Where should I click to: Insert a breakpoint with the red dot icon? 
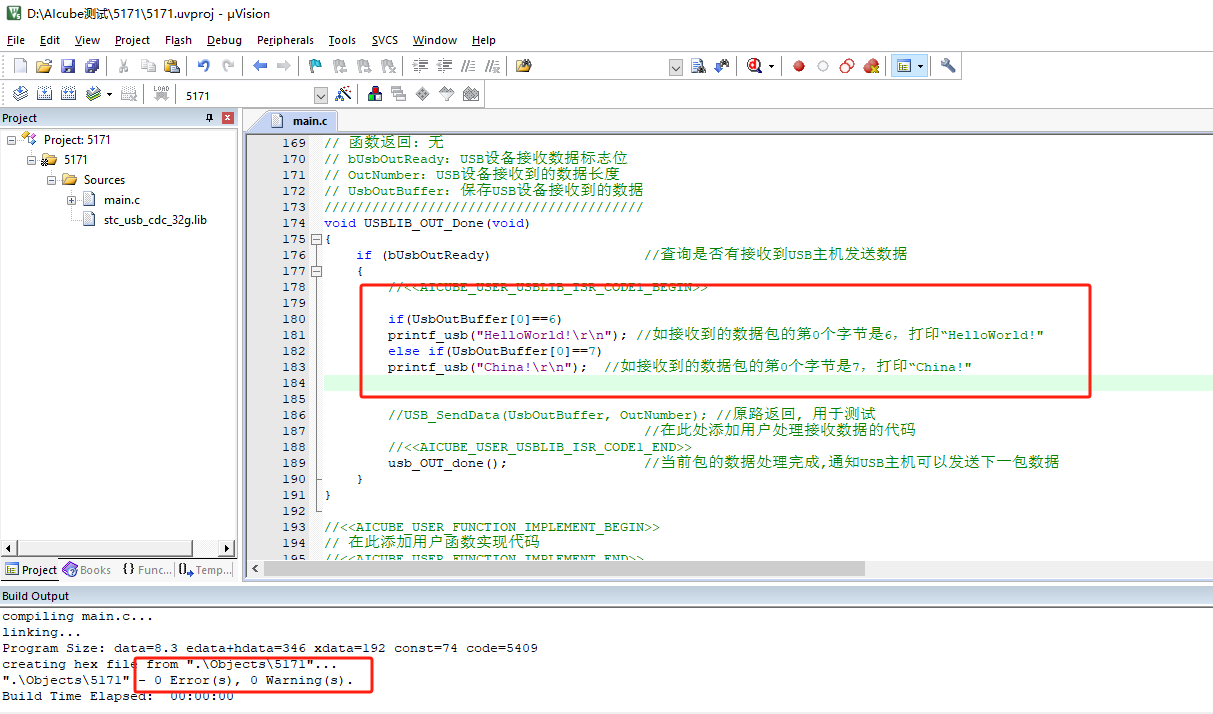click(x=799, y=66)
